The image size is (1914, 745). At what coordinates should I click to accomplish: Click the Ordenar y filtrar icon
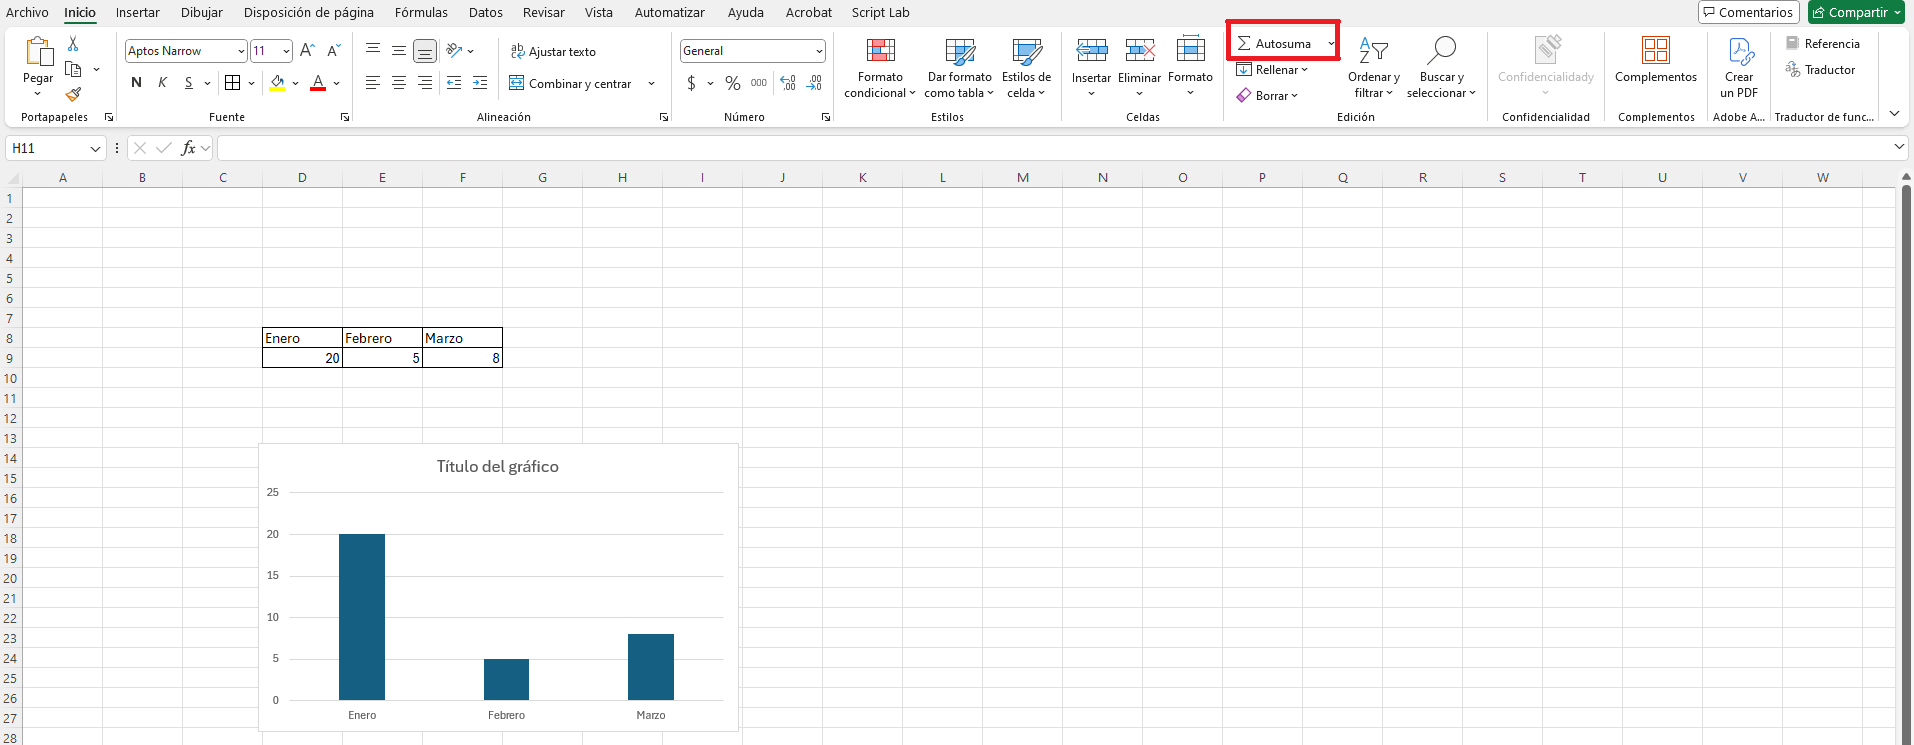click(x=1373, y=51)
